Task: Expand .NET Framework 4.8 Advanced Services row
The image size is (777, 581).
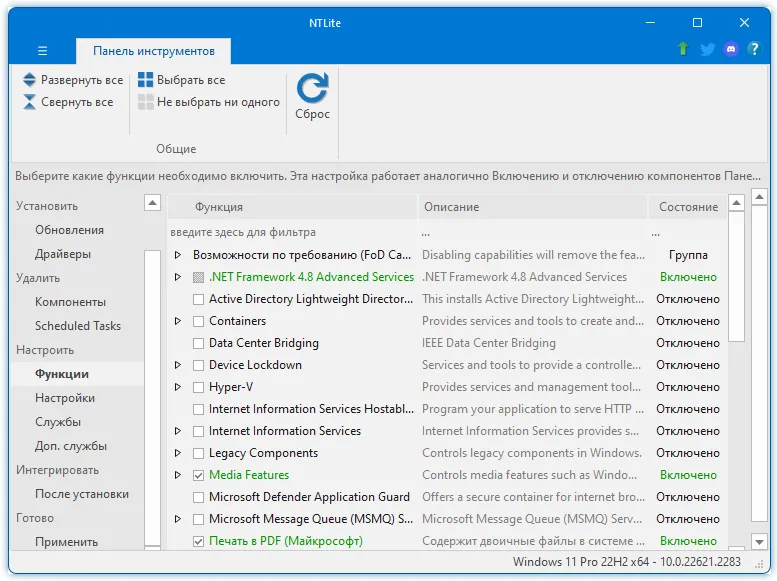Action: point(177,277)
